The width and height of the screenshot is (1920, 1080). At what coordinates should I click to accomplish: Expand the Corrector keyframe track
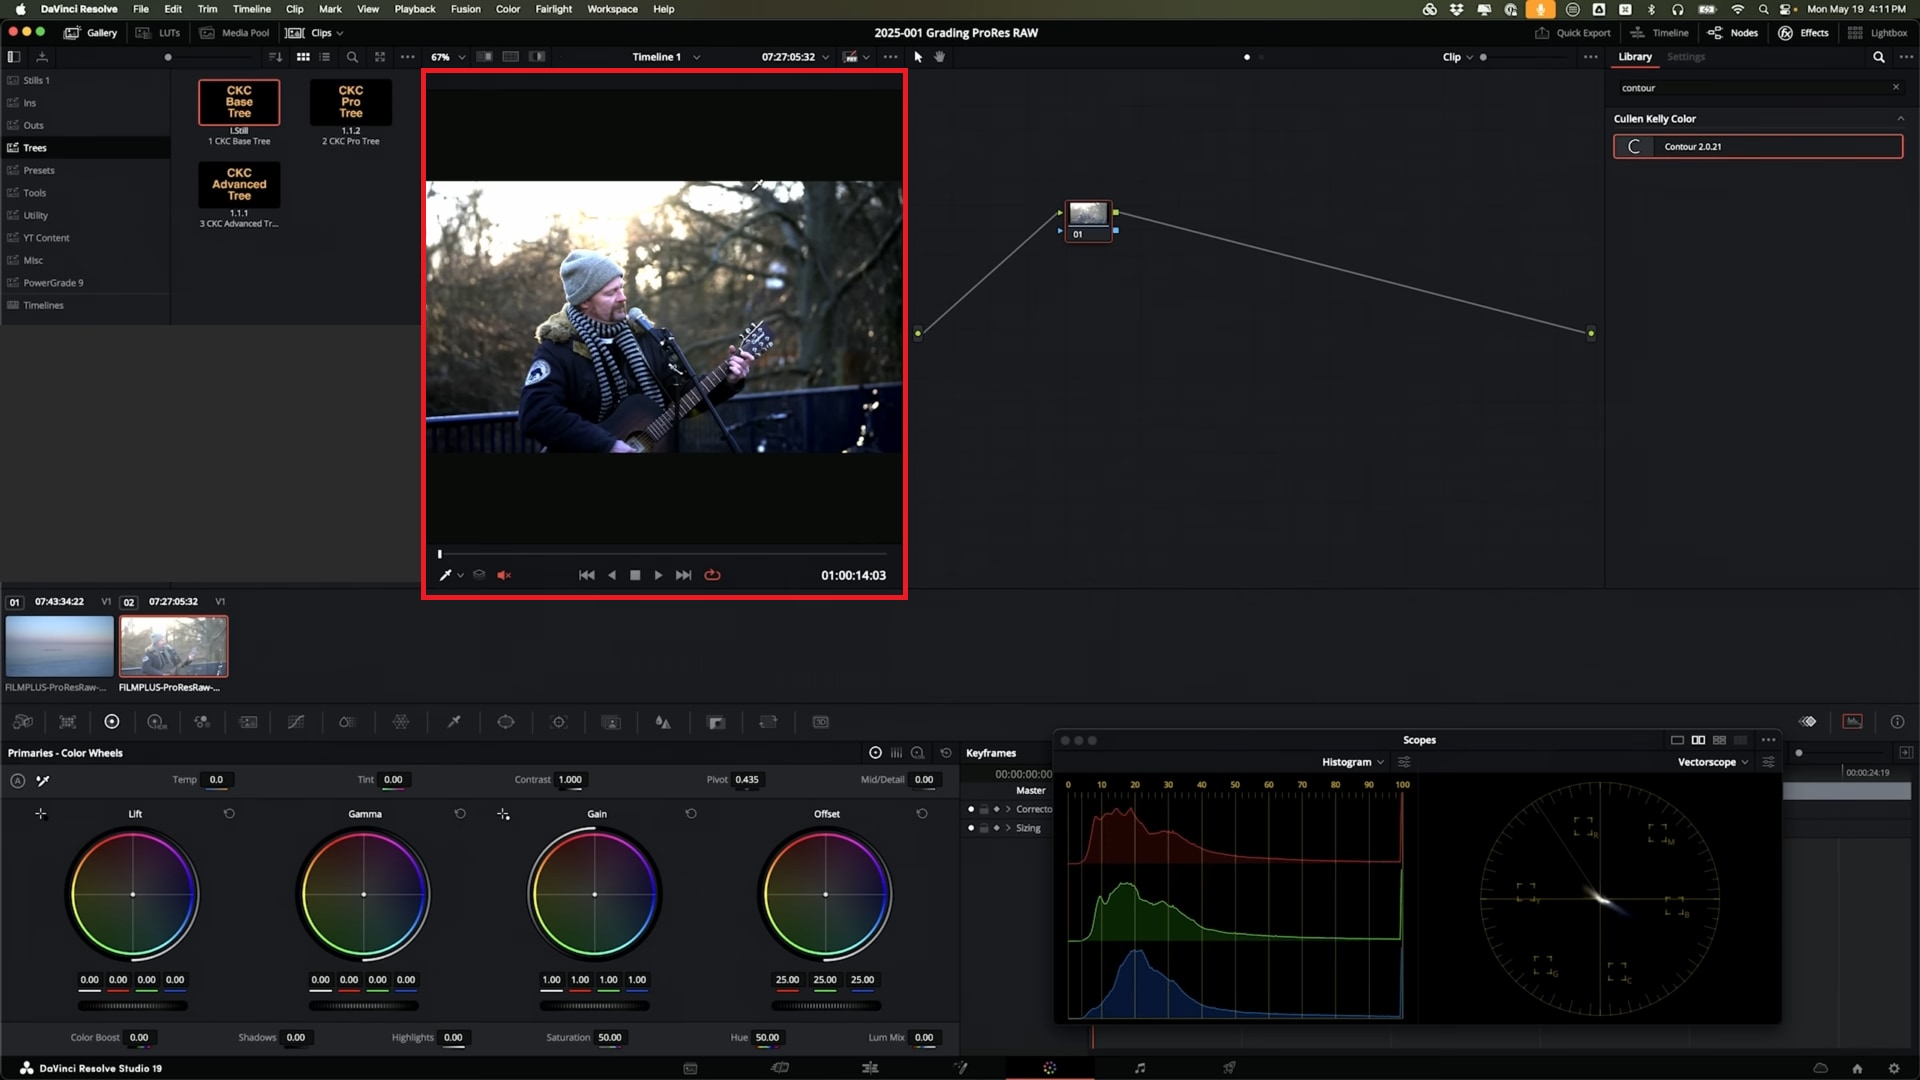pos(1008,809)
